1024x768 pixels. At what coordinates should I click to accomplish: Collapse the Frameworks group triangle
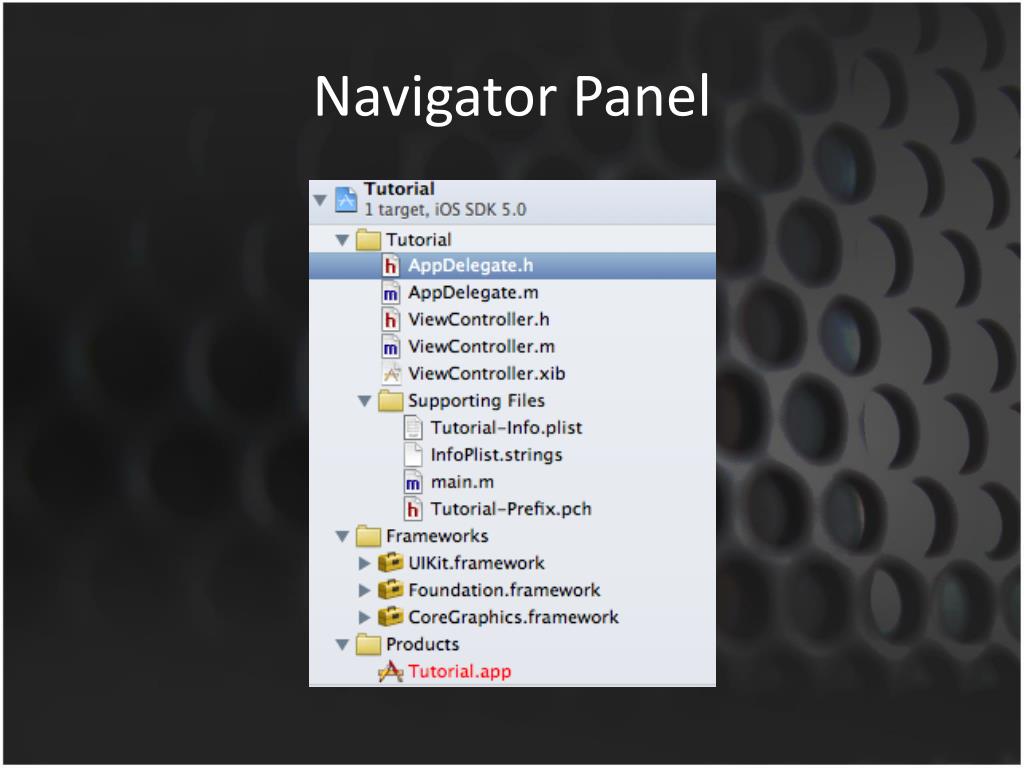point(342,537)
